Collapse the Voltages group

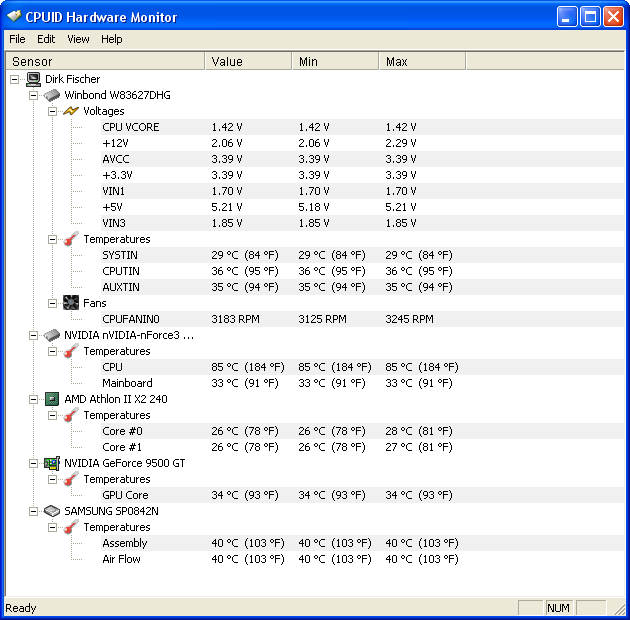53,111
